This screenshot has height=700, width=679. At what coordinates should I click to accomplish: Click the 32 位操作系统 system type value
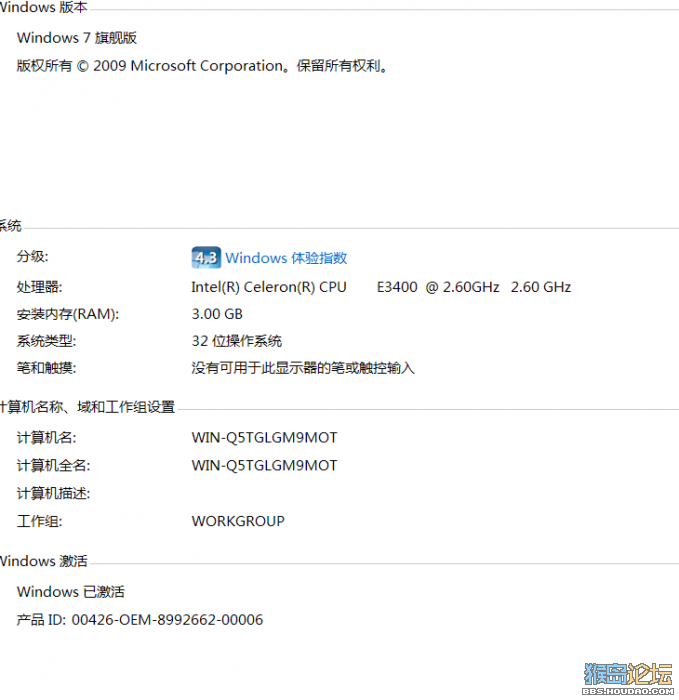click(237, 341)
